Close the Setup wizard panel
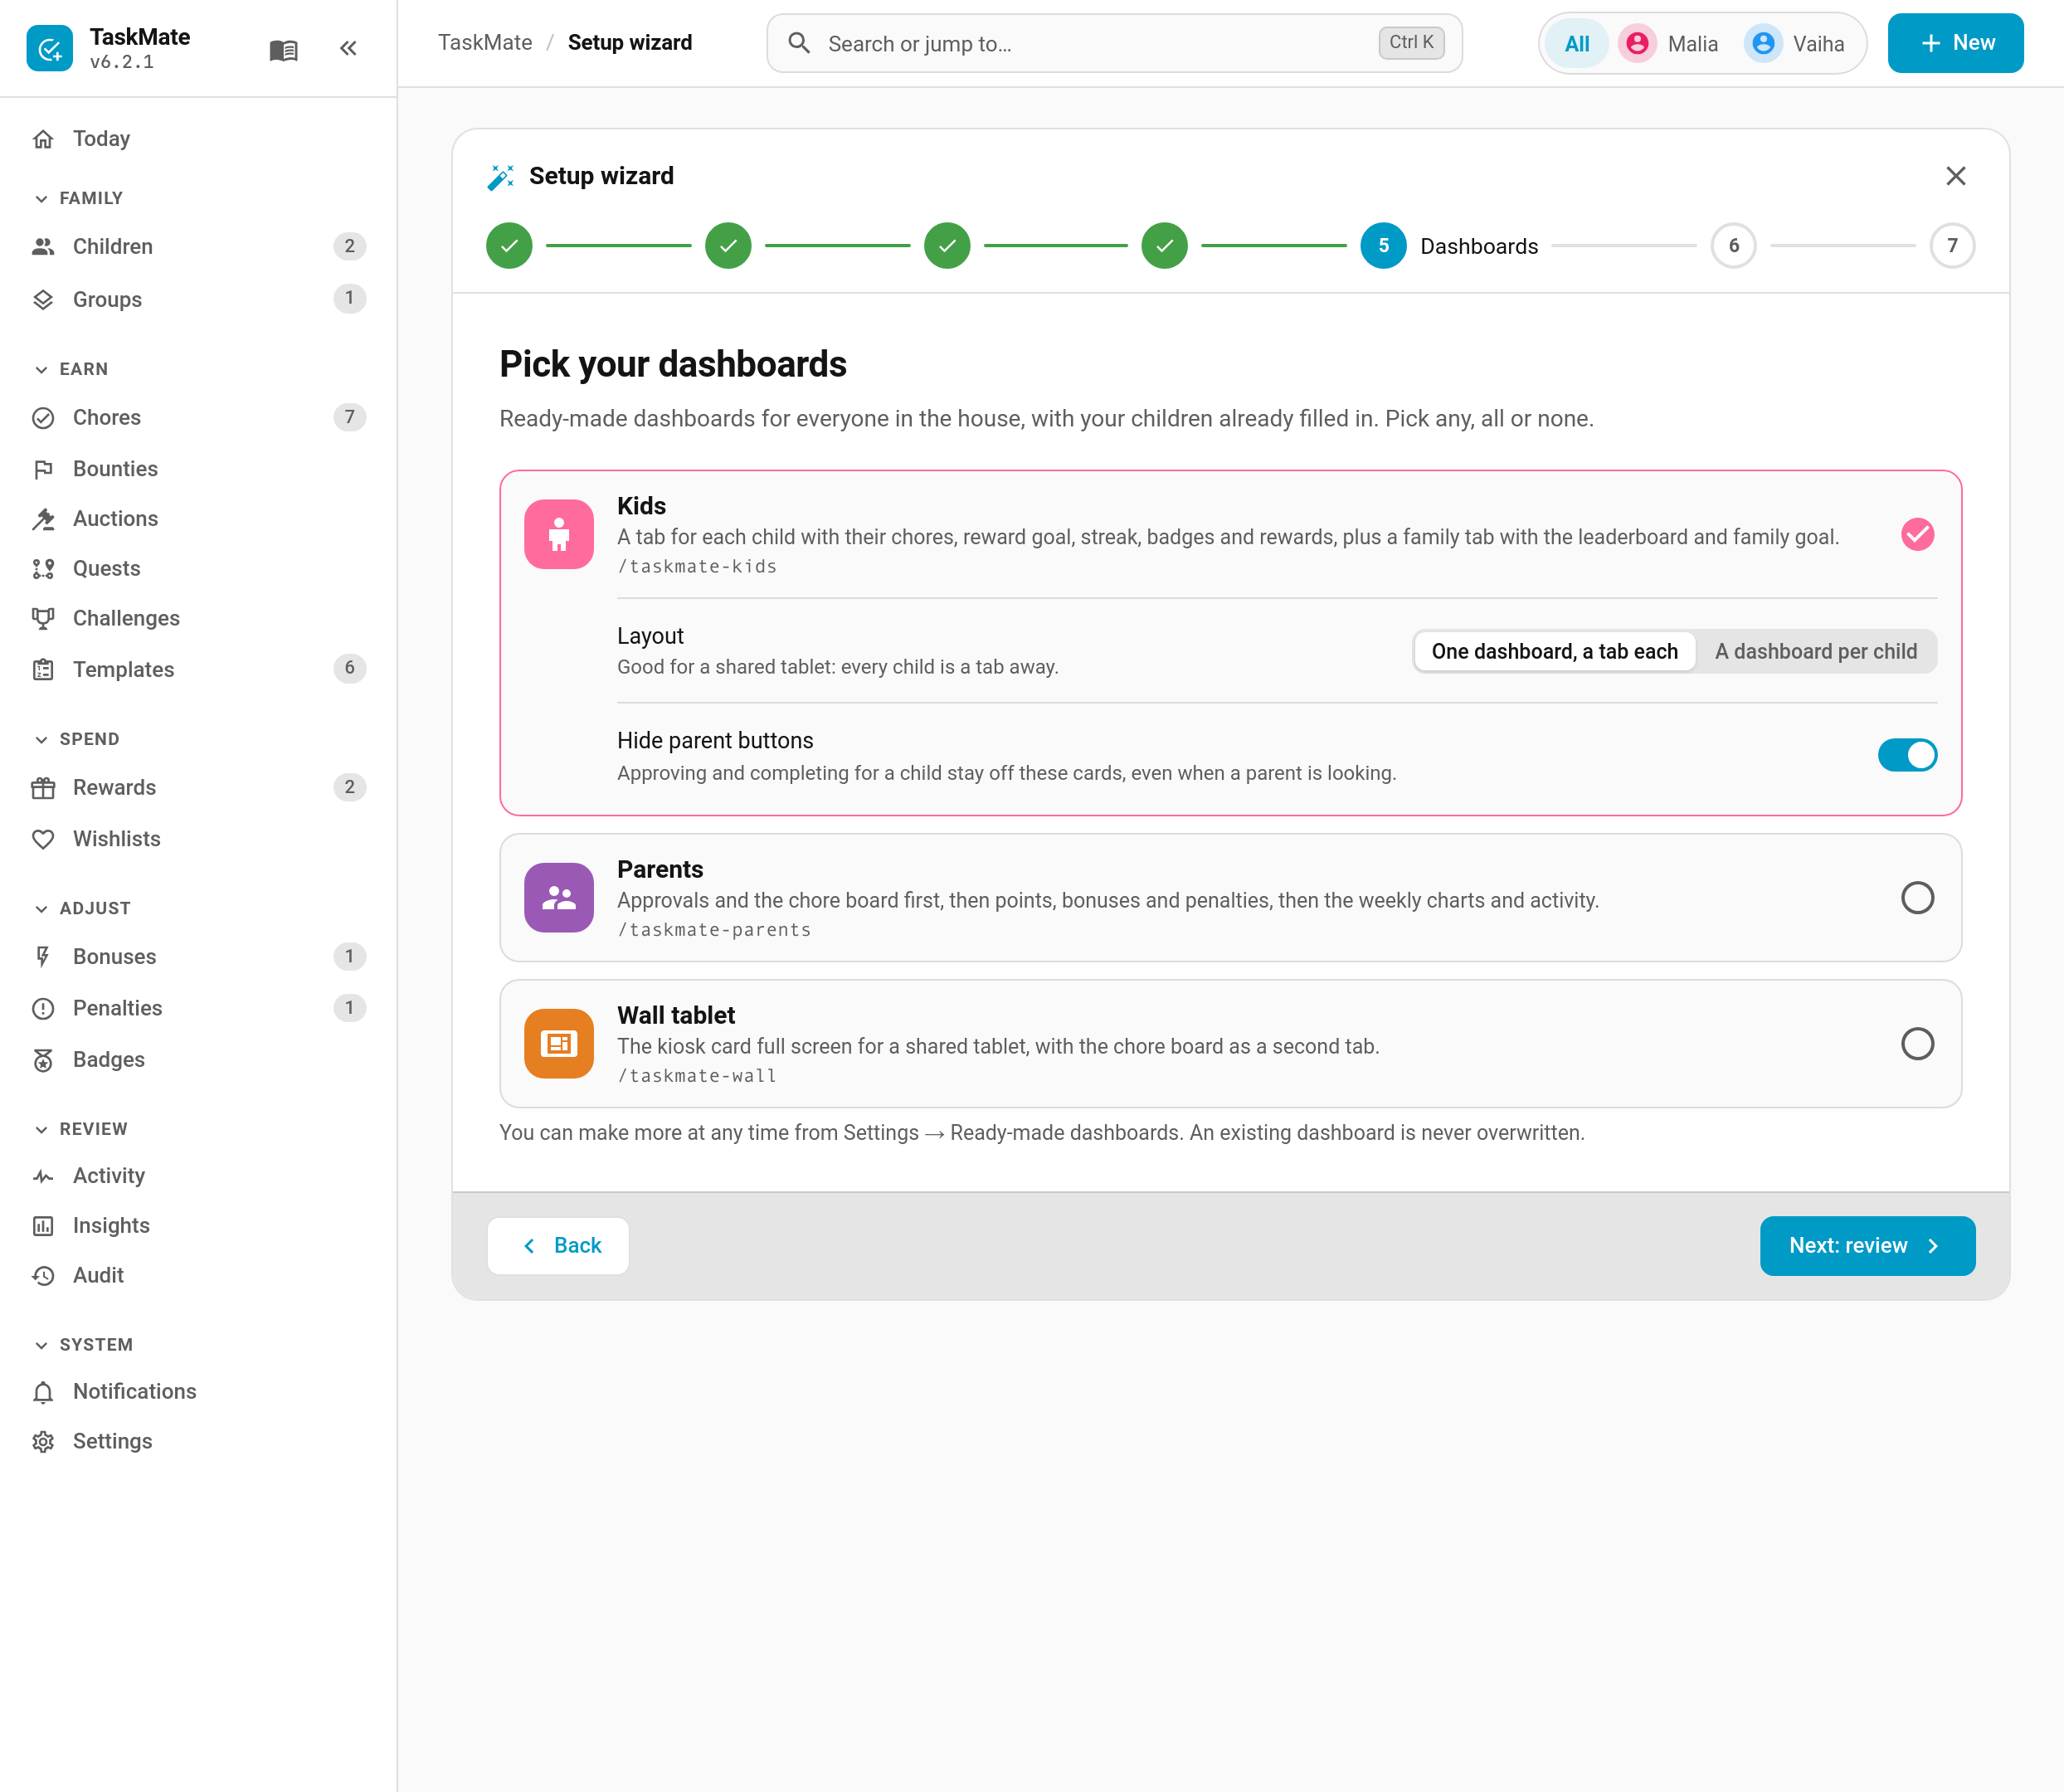Image resolution: width=2064 pixels, height=1792 pixels. pyautogui.click(x=1955, y=176)
